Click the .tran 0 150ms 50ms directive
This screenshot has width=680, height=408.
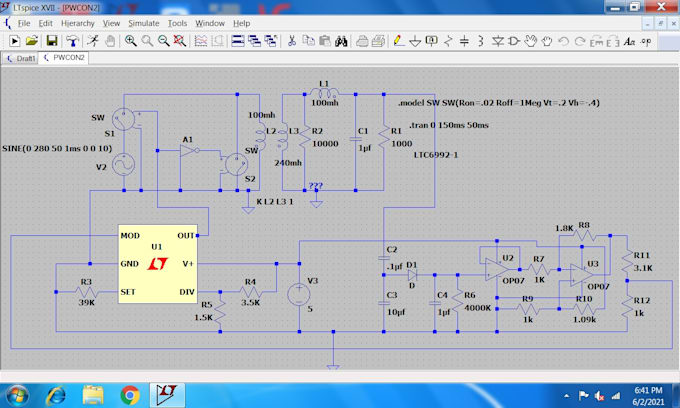point(449,125)
